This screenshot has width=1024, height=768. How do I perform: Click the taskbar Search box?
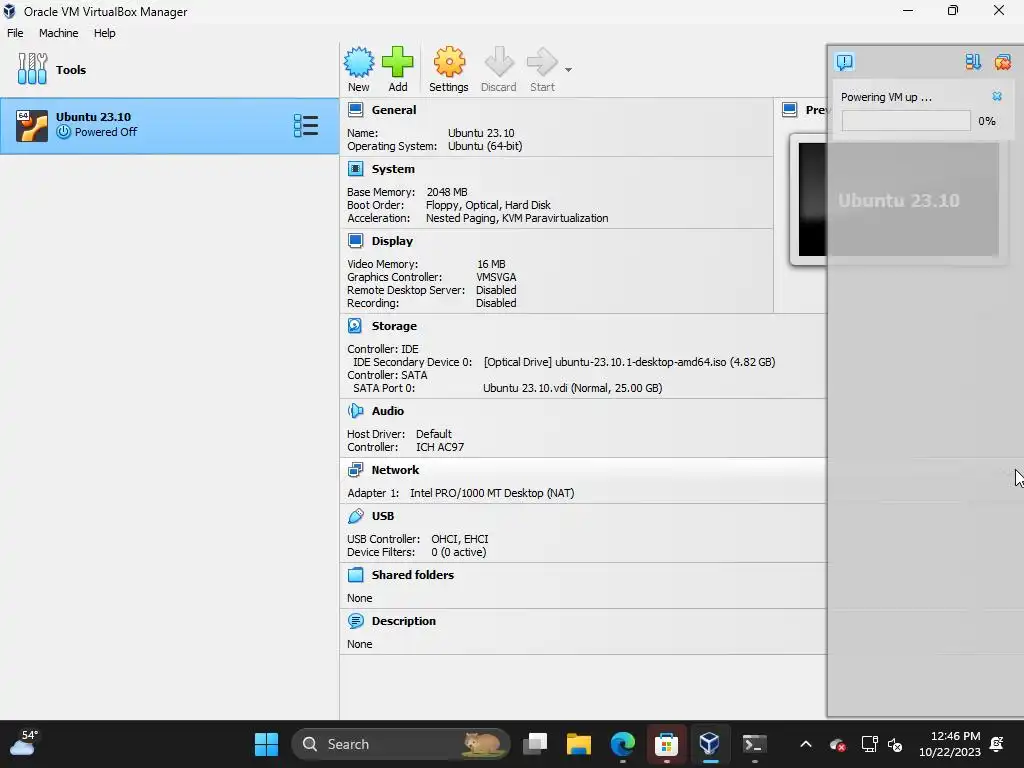(x=400, y=744)
